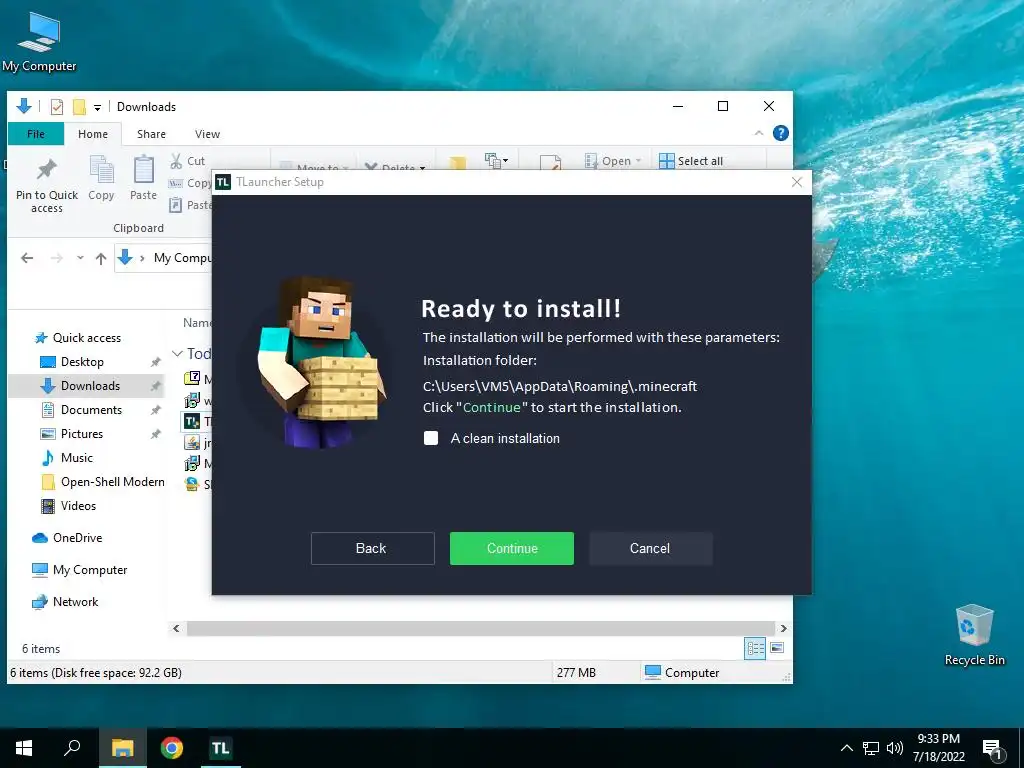Collapse the Today file group
1024x768 pixels.
pos(177,353)
